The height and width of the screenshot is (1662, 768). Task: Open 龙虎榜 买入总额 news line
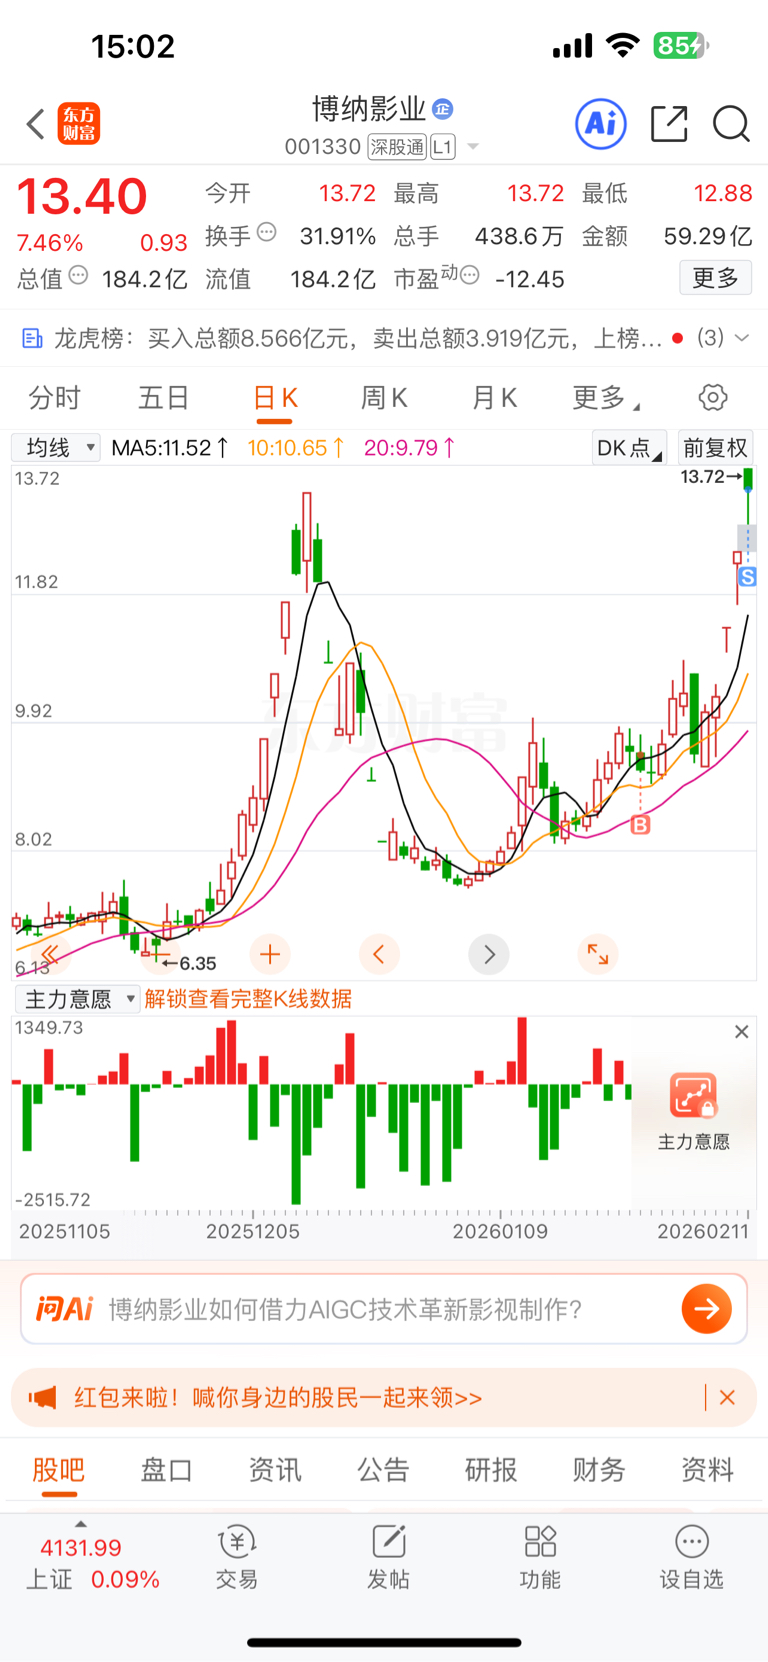pos(357,339)
